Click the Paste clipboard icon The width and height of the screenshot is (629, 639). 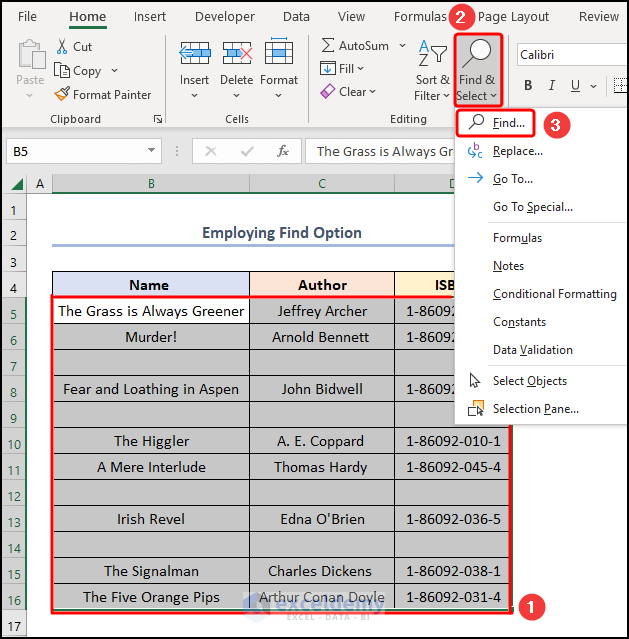31,54
